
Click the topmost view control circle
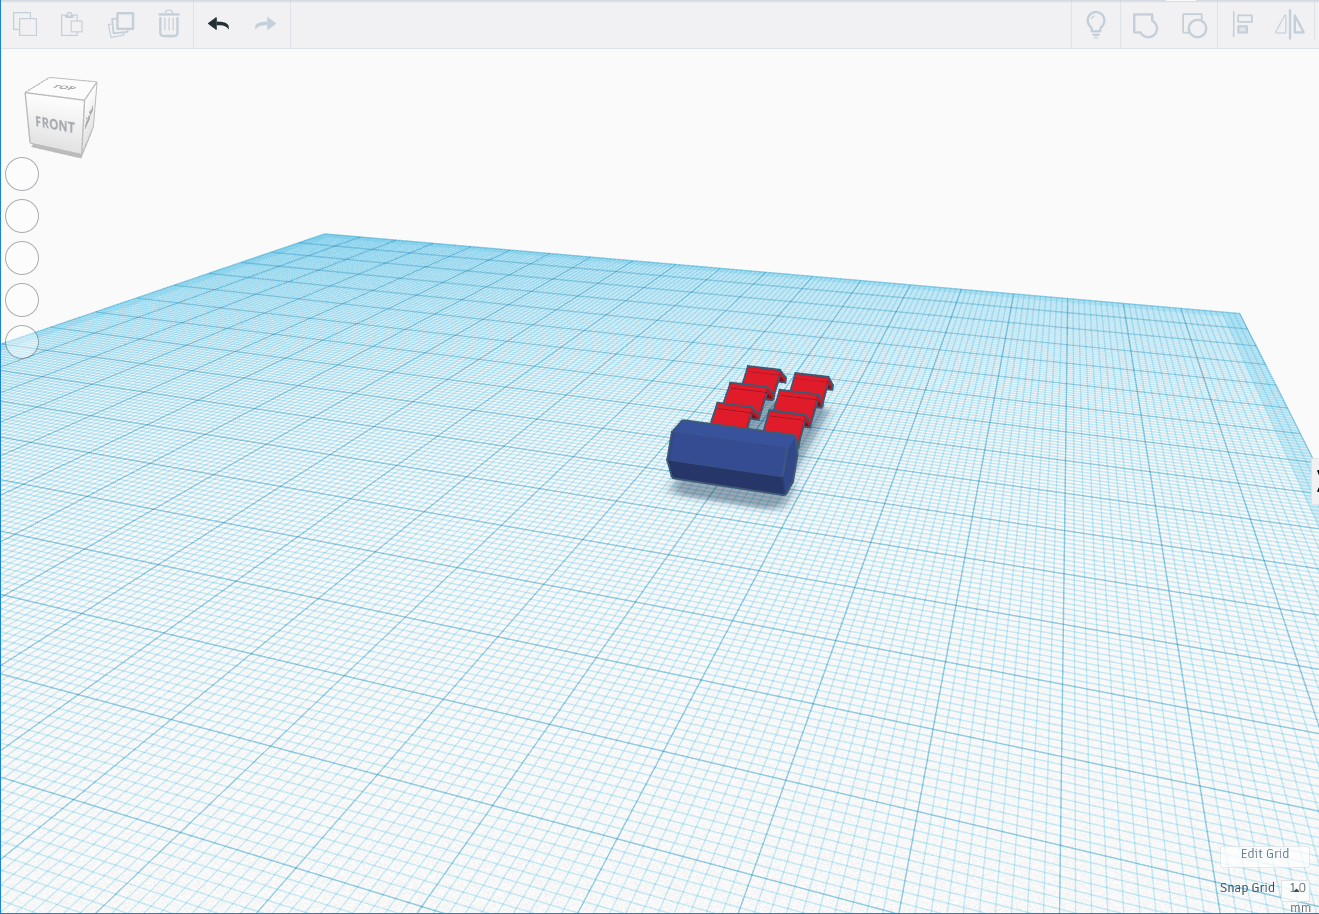[21, 174]
